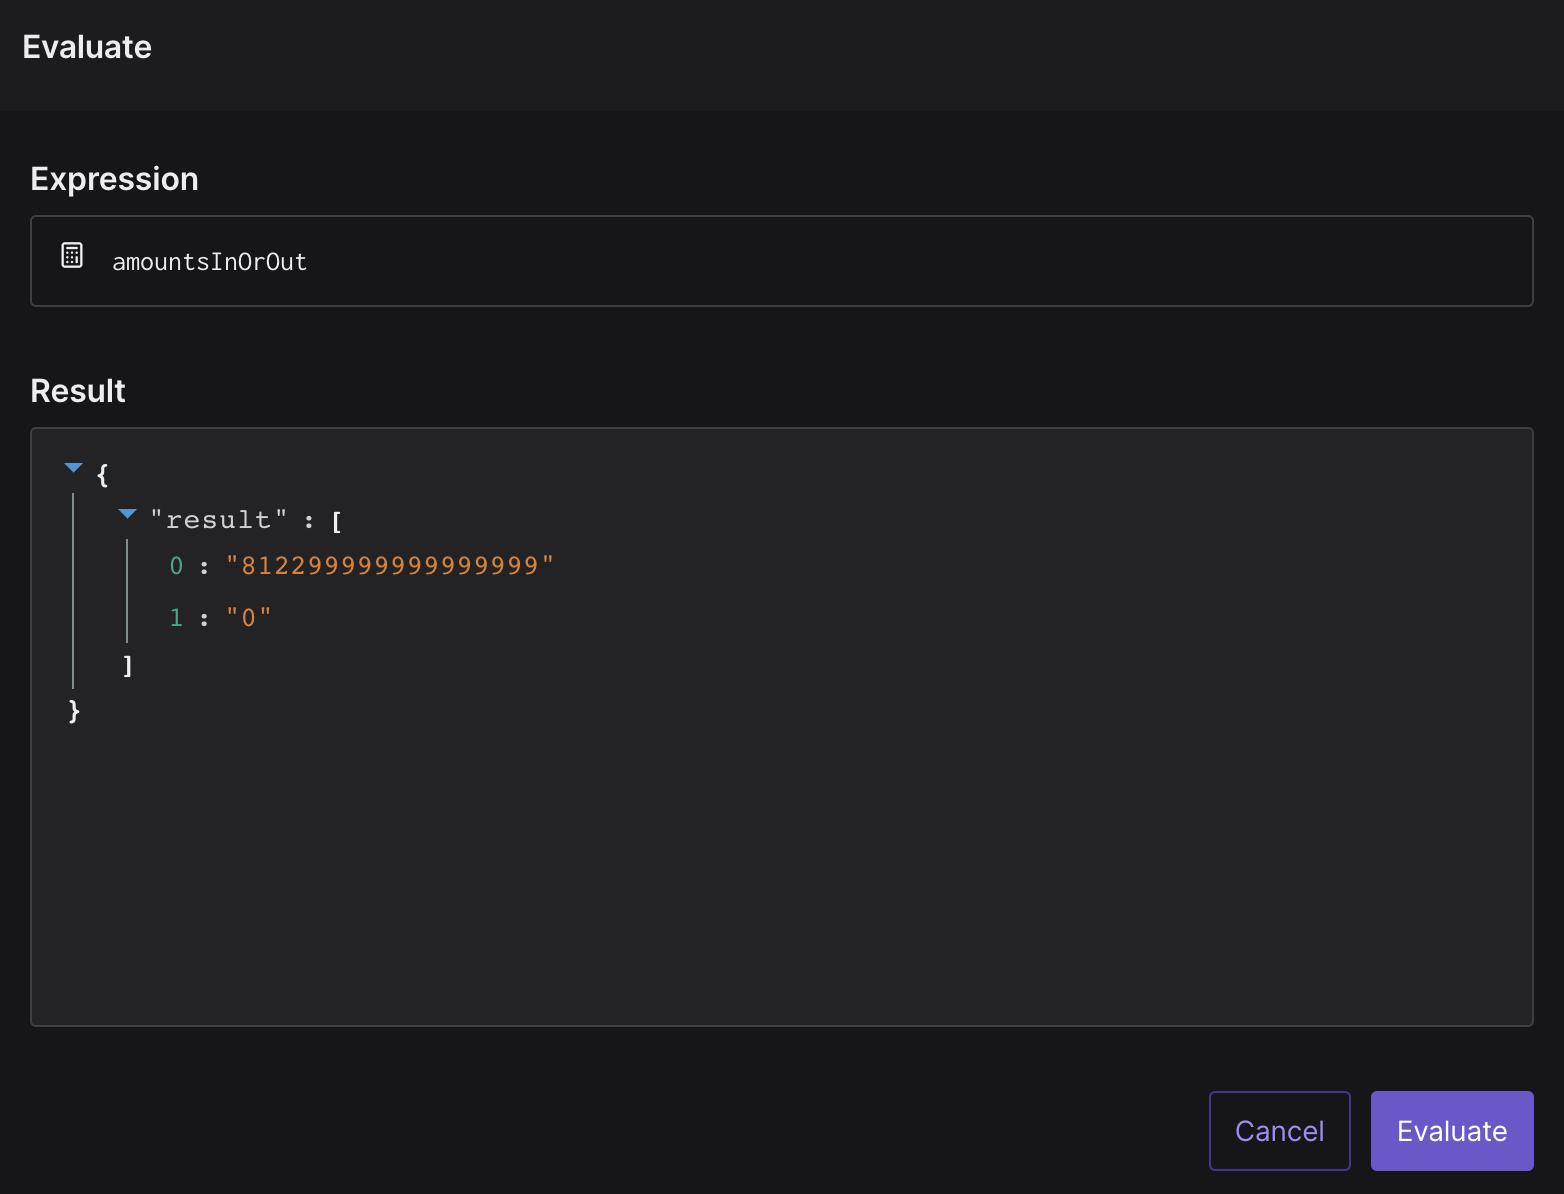Viewport: 1564px width, 1194px height.
Task: Select the "0" string value
Action: point(249,618)
